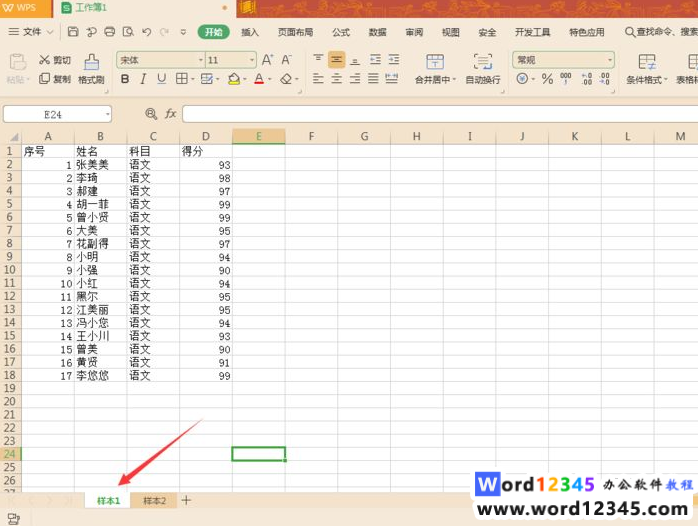Switch to the 数据 tab
Screen dimensions: 698x526
(x=377, y=32)
